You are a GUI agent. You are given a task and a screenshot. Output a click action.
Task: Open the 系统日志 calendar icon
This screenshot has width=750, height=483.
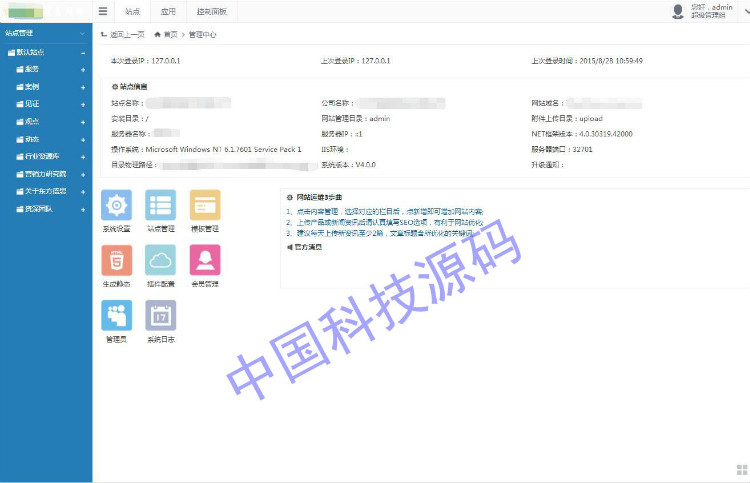pos(160,315)
